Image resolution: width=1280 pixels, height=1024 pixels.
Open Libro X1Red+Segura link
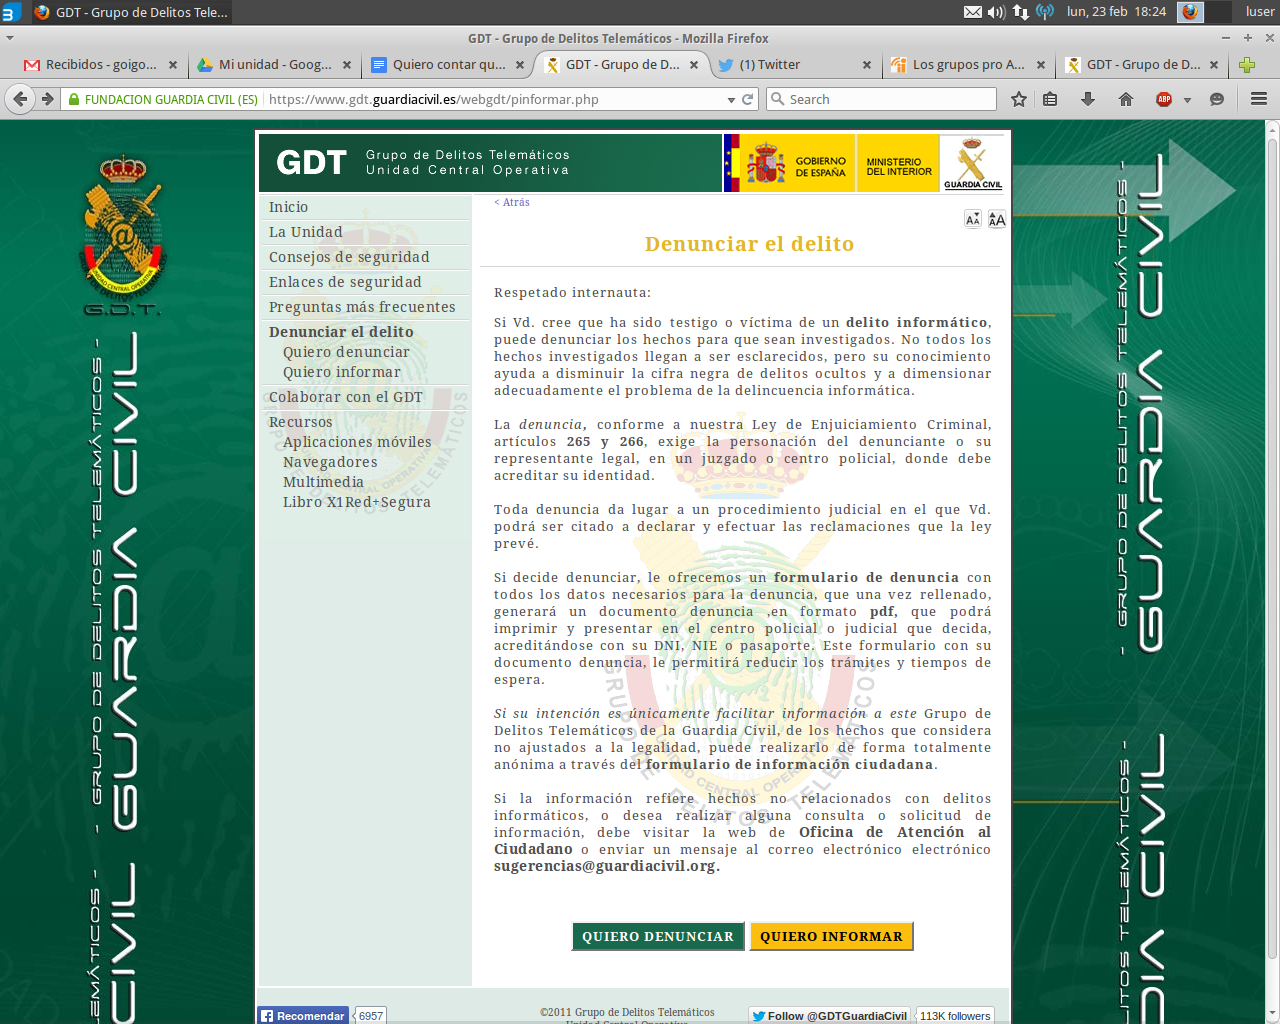point(356,502)
